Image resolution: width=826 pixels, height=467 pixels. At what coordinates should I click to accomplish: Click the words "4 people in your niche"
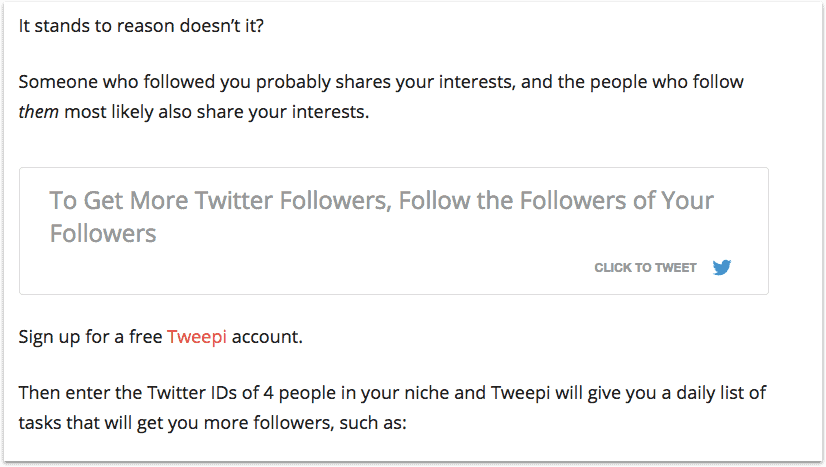click(x=338, y=392)
